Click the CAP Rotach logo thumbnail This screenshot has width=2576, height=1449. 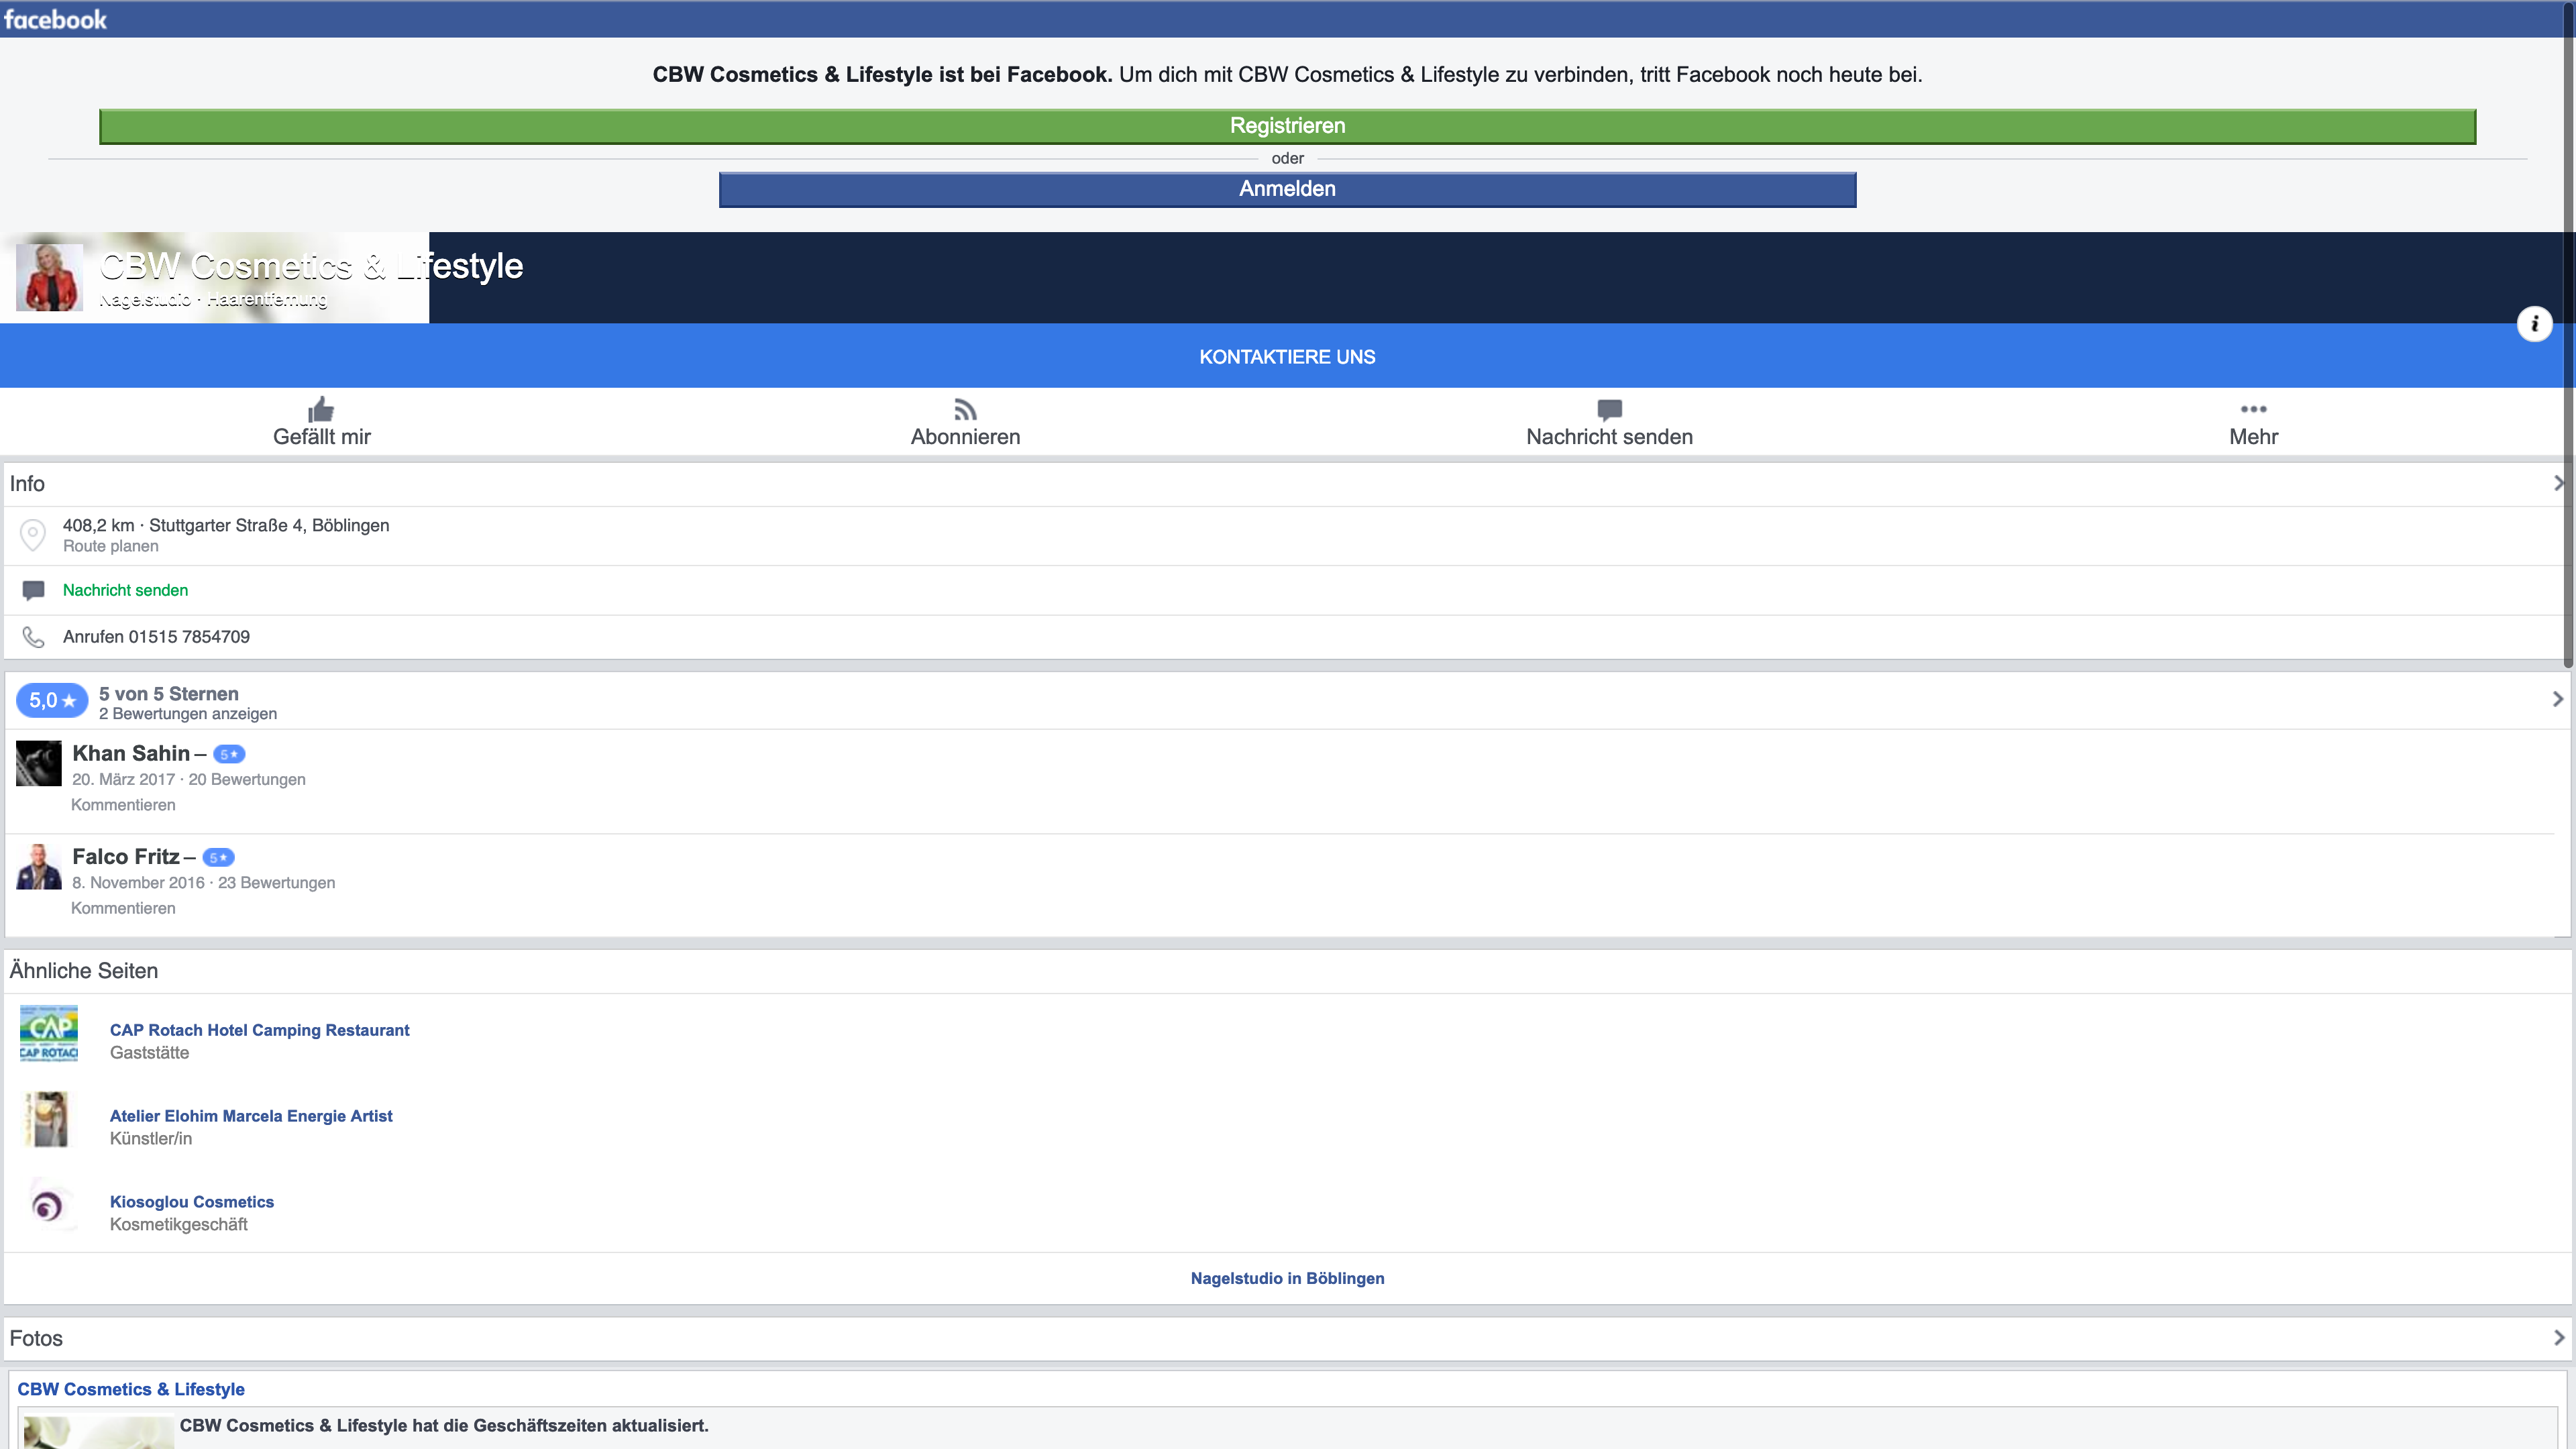[x=49, y=1034]
